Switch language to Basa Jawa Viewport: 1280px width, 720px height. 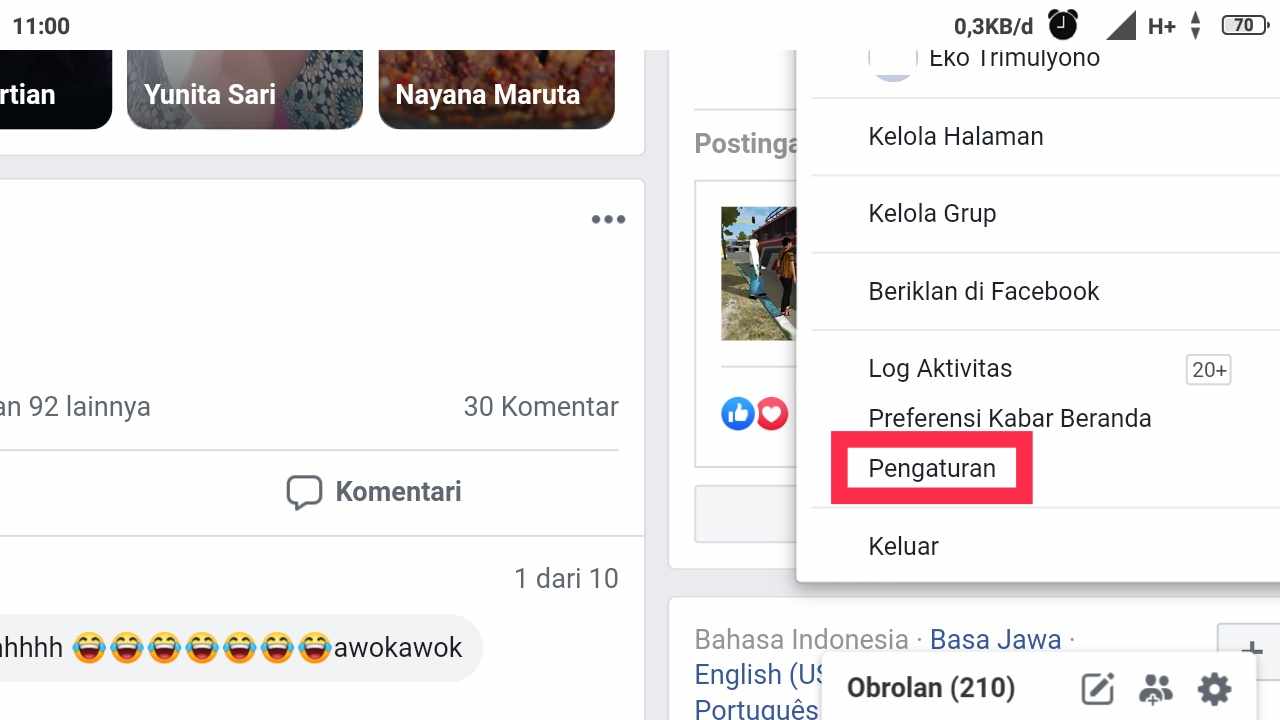(x=995, y=639)
